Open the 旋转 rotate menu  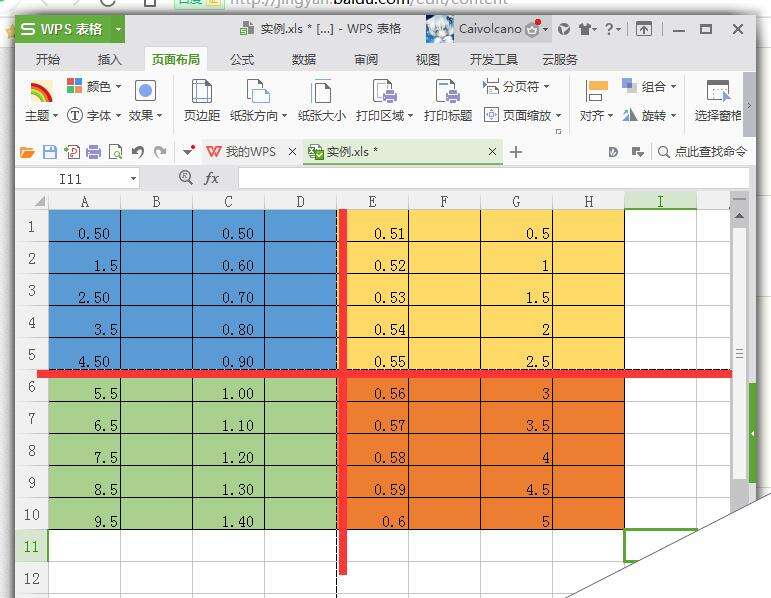pos(649,116)
